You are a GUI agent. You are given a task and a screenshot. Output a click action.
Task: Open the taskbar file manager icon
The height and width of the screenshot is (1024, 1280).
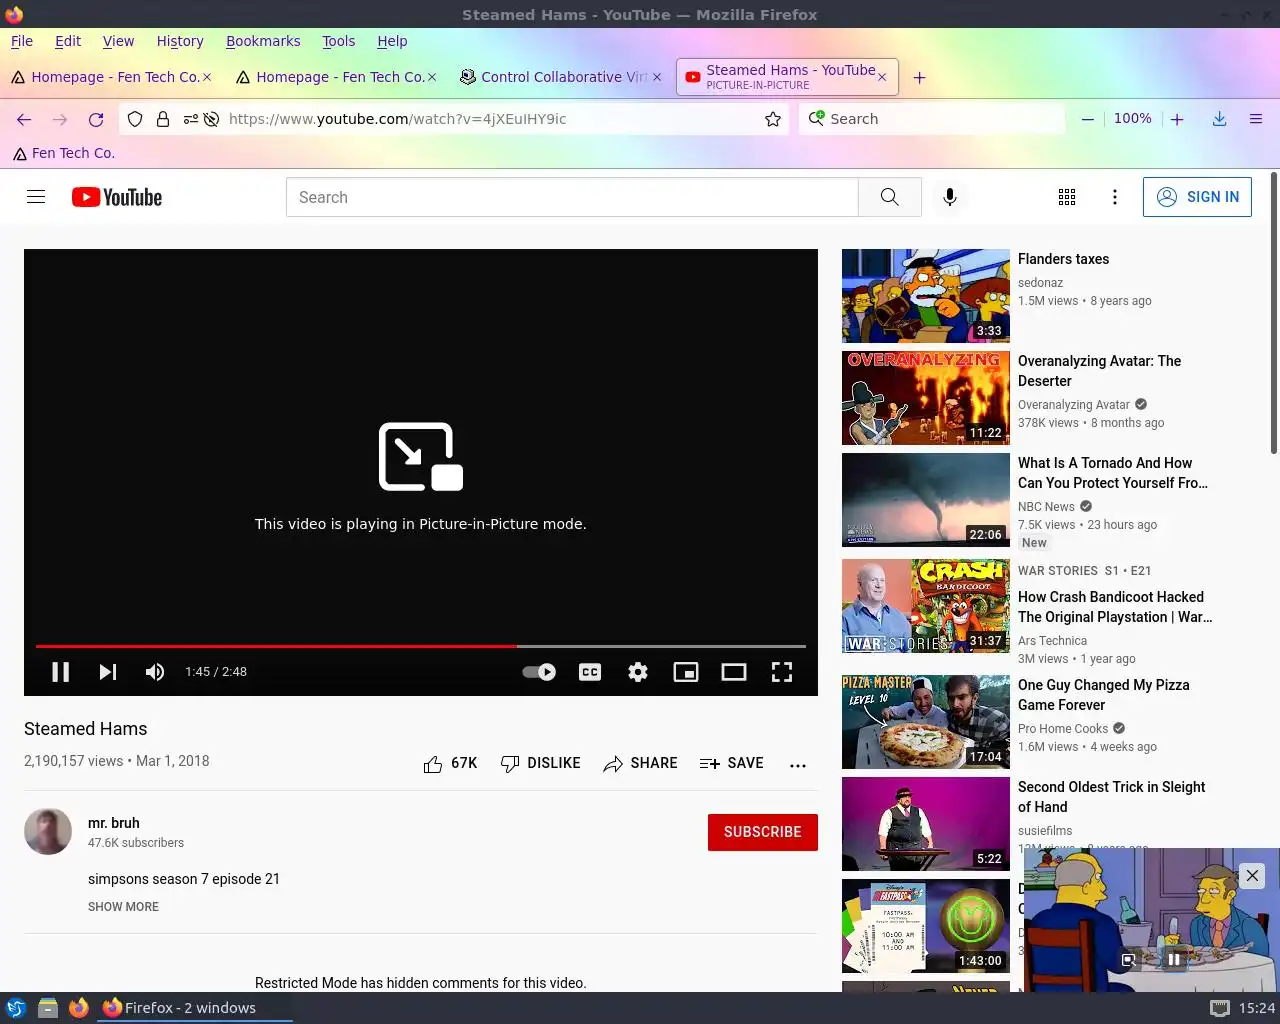(x=47, y=1008)
